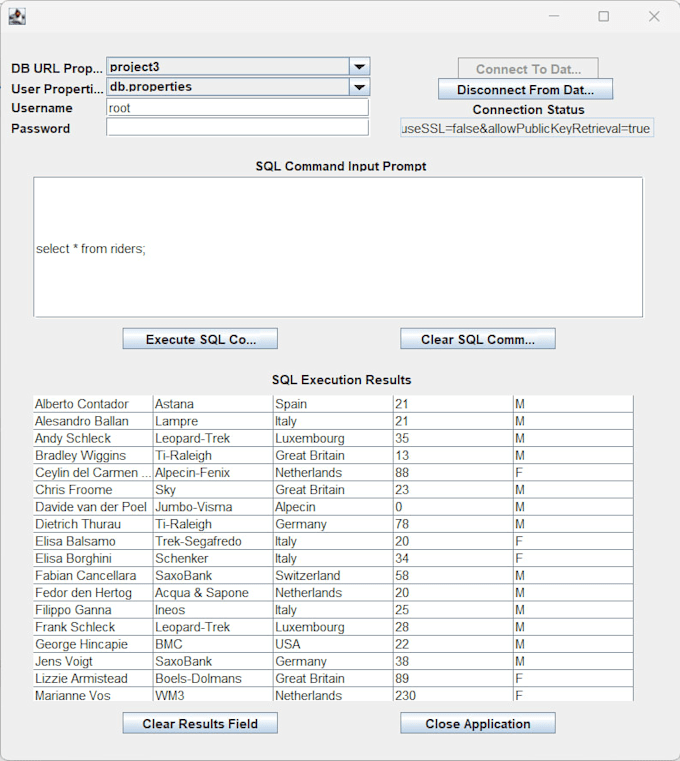Click the Schenker team cell
Viewport: 680px width, 761px height.
point(213,558)
